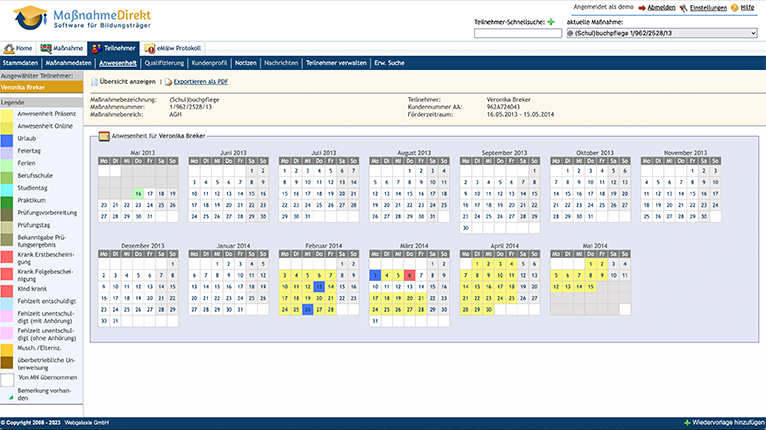Click the green Bemerkung vorhanden triangle marker
766x430 pixels.
pyautogui.click(x=11, y=398)
